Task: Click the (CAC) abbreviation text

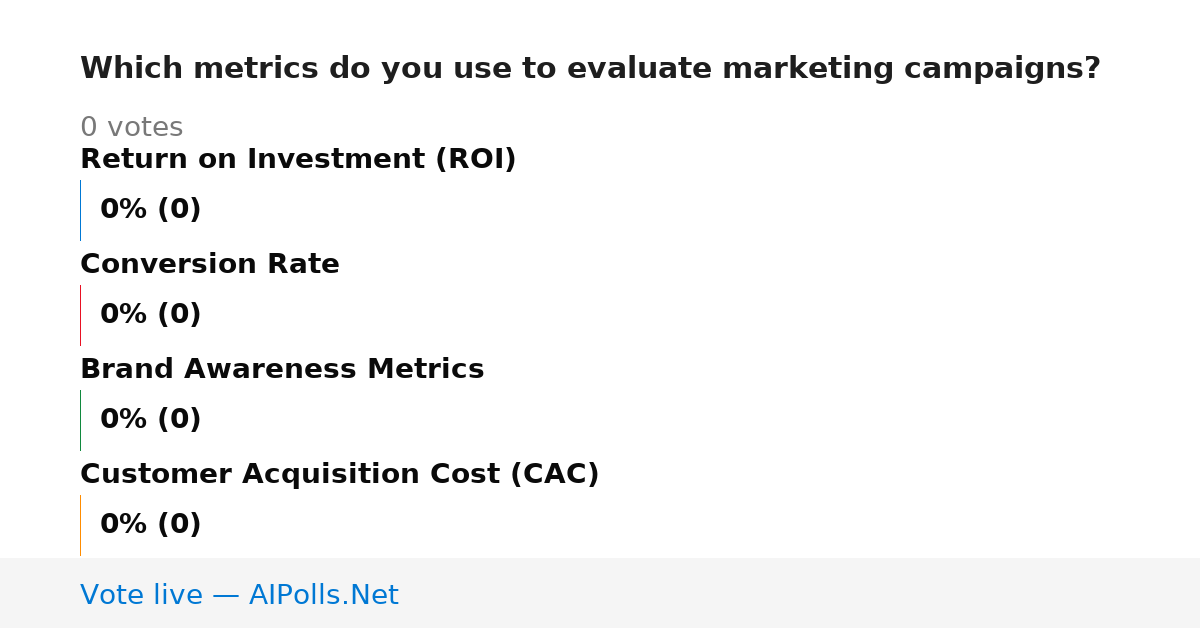Action: 554,475
